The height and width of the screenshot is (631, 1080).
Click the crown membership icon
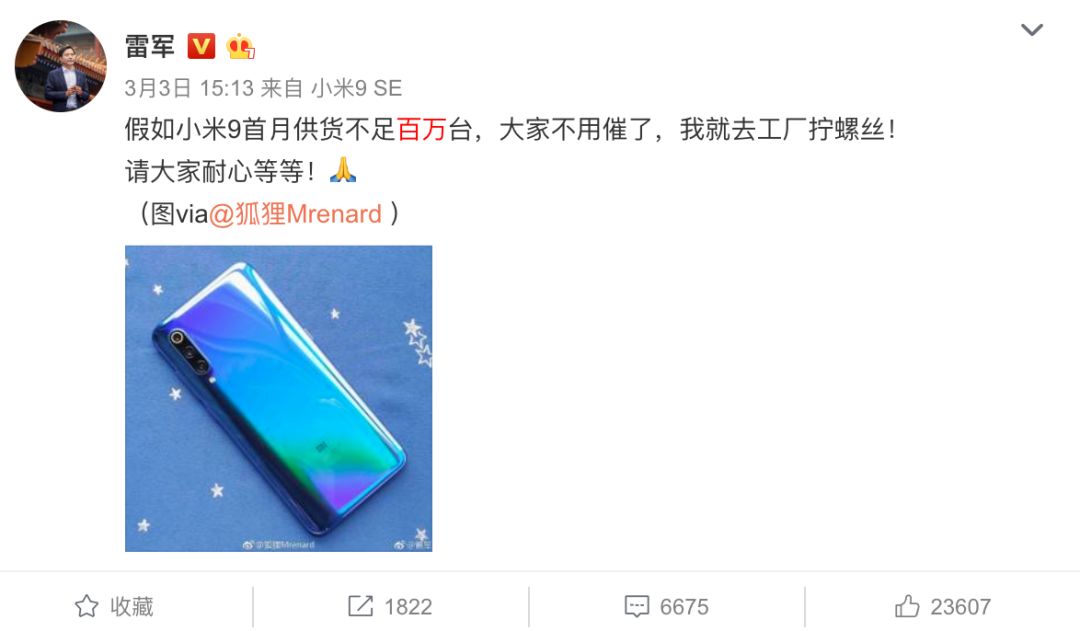tap(240, 46)
